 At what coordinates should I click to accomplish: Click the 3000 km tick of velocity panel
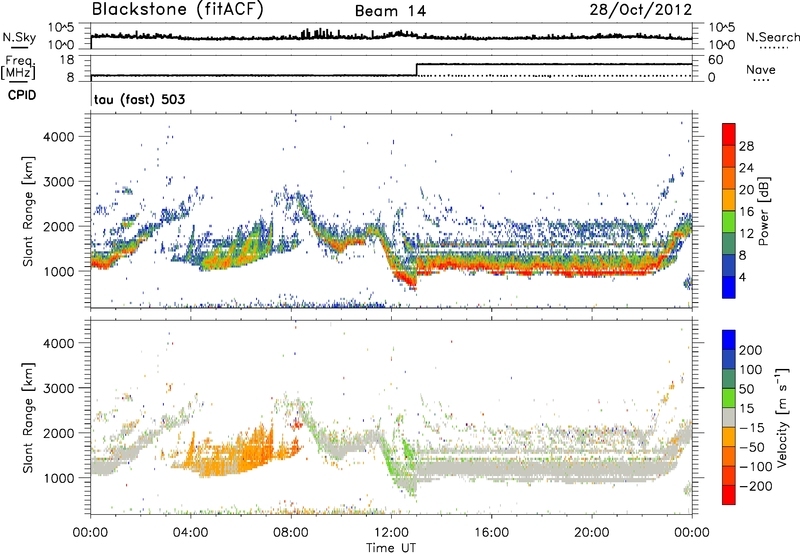click(59, 388)
